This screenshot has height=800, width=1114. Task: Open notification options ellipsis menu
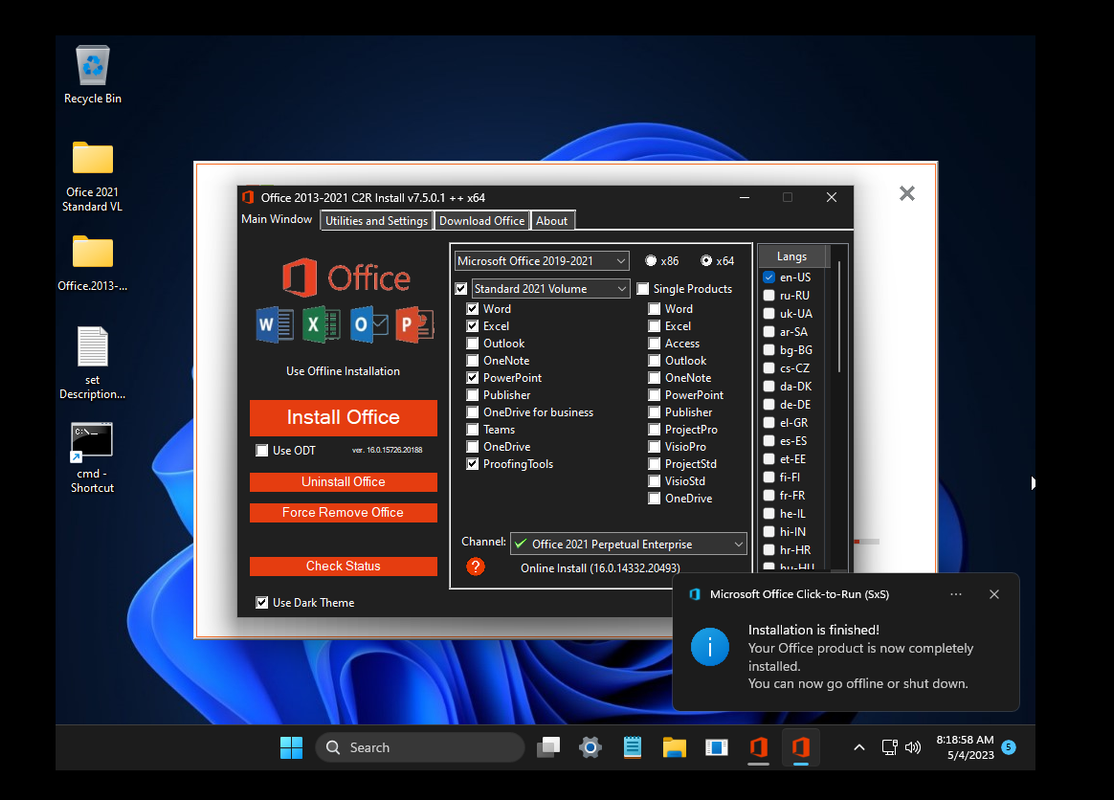956,594
